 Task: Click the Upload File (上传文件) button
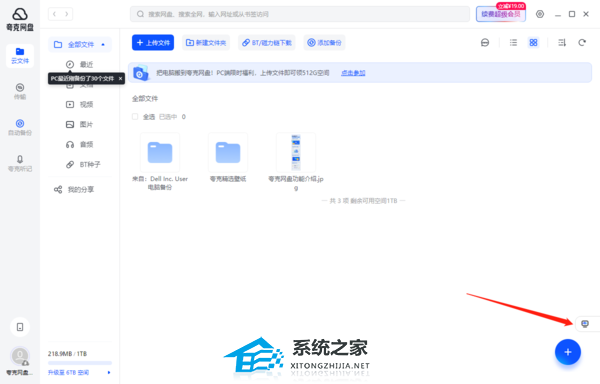point(153,42)
